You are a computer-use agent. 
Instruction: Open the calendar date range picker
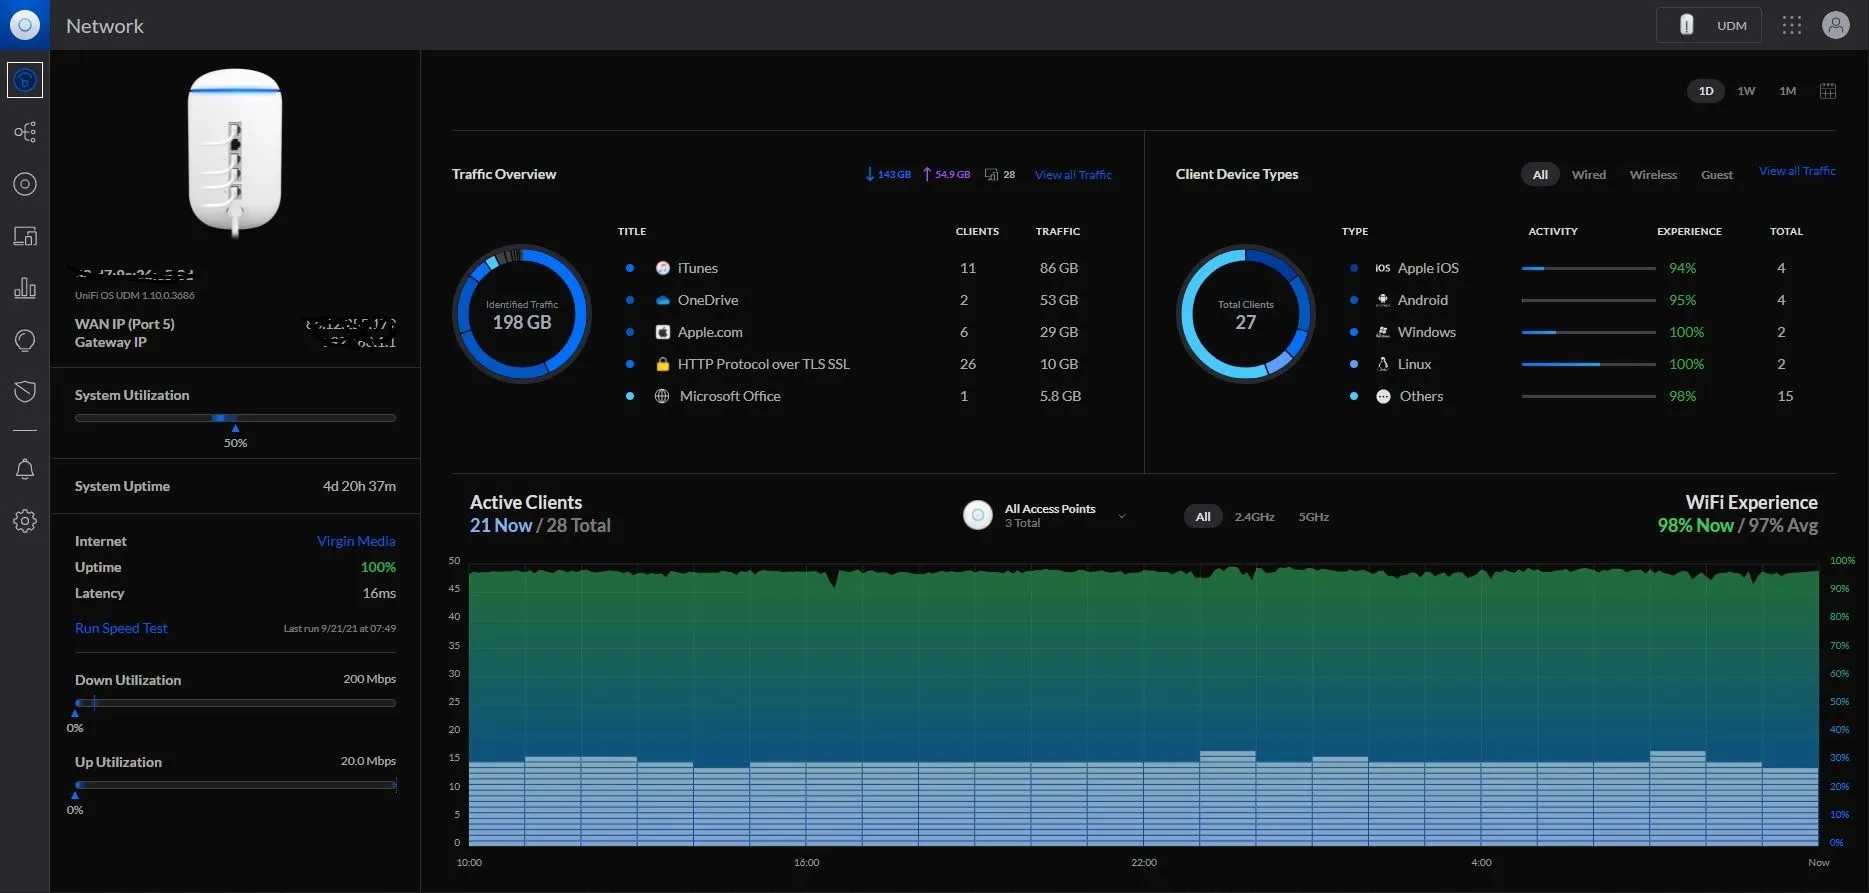pyautogui.click(x=1827, y=91)
